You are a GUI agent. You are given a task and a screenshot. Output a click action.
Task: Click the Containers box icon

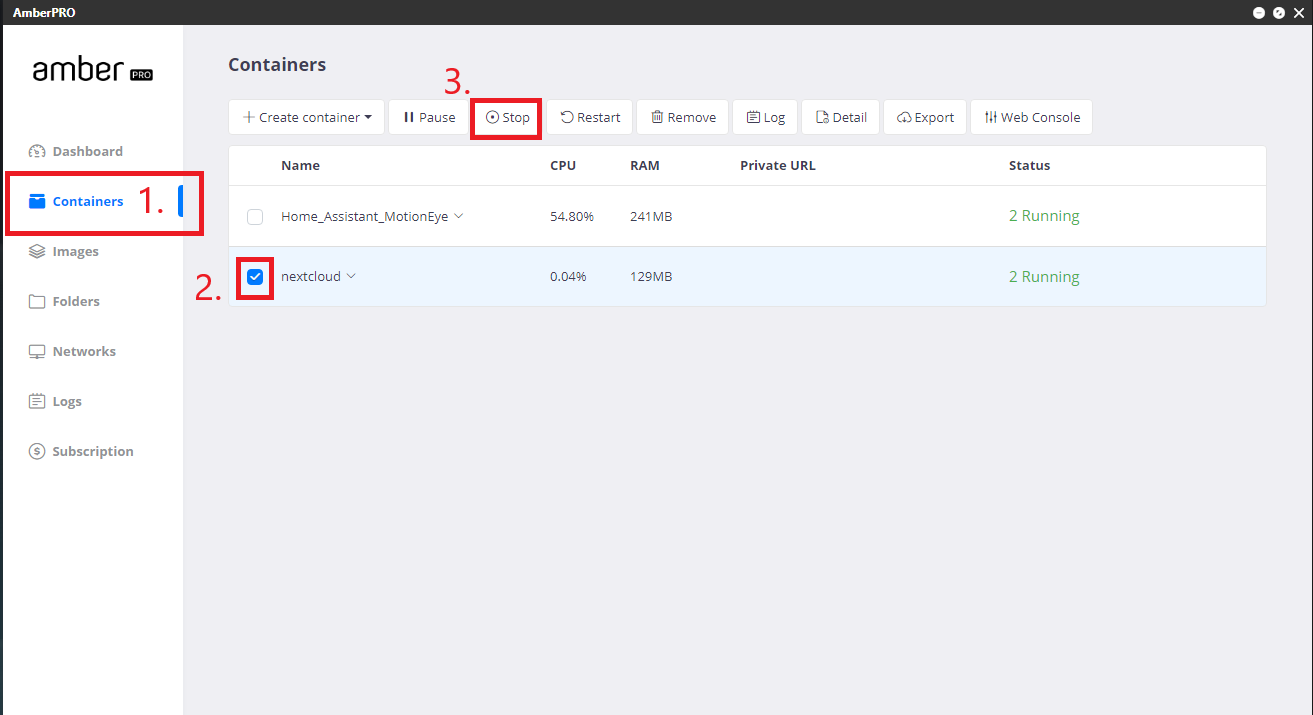click(37, 202)
